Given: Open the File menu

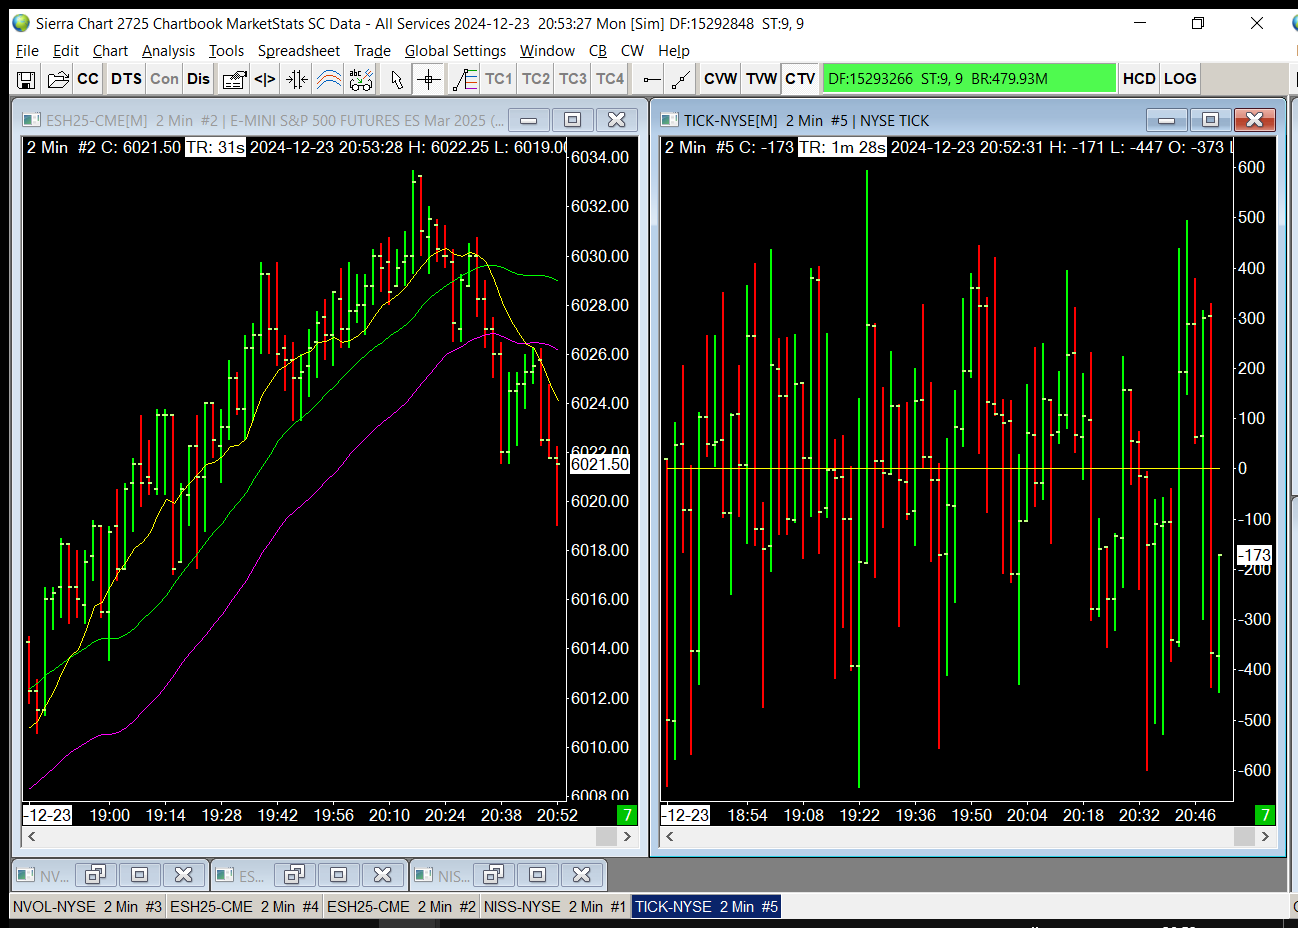Looking at the screenshot, I should point(27,51).
